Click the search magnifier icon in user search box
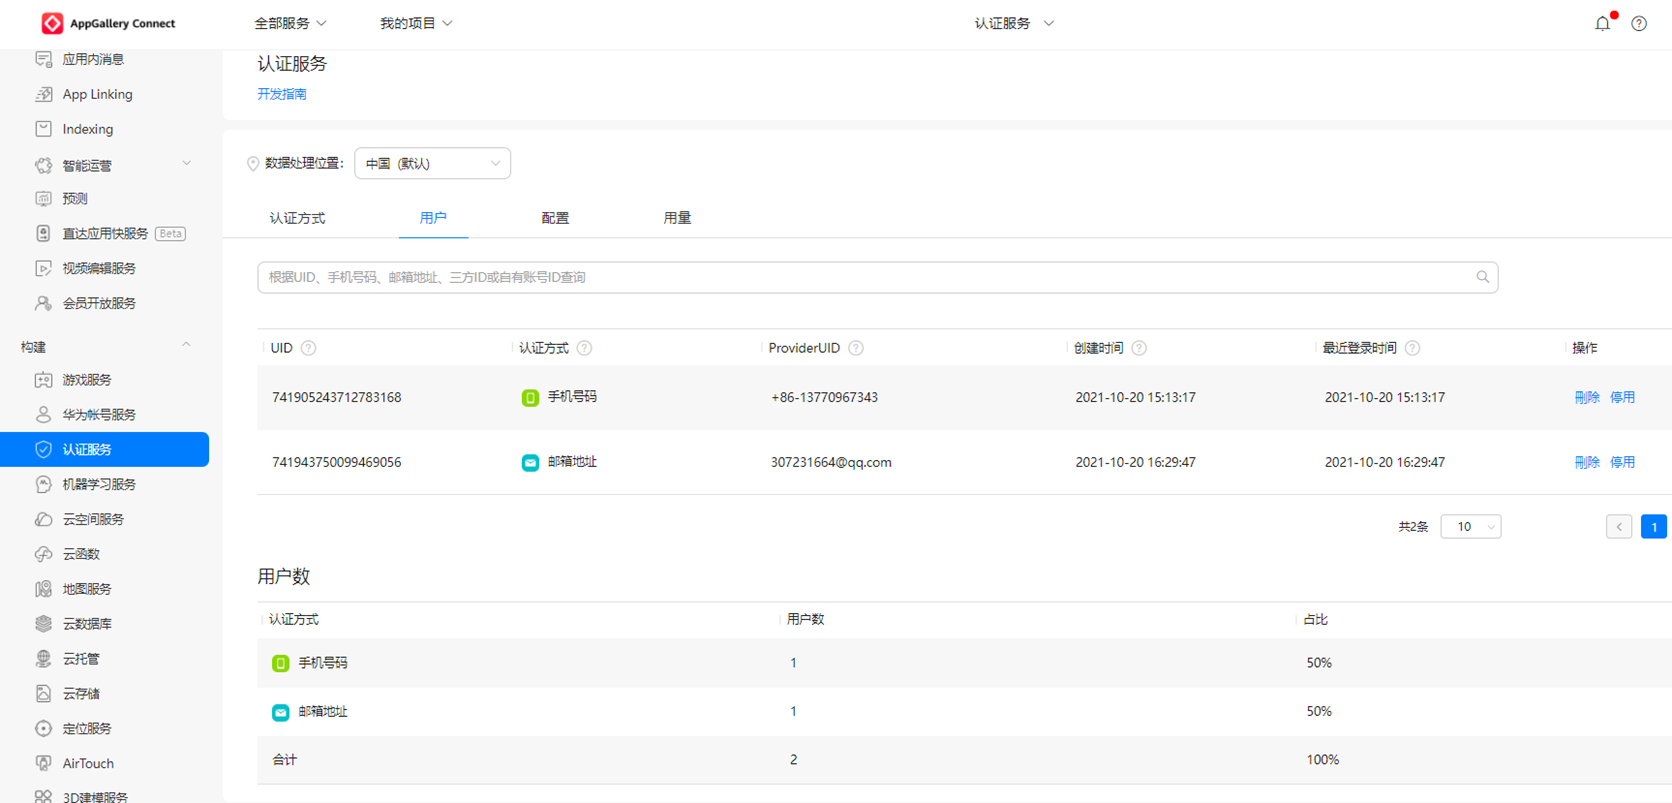 (x=1483, y=277)
